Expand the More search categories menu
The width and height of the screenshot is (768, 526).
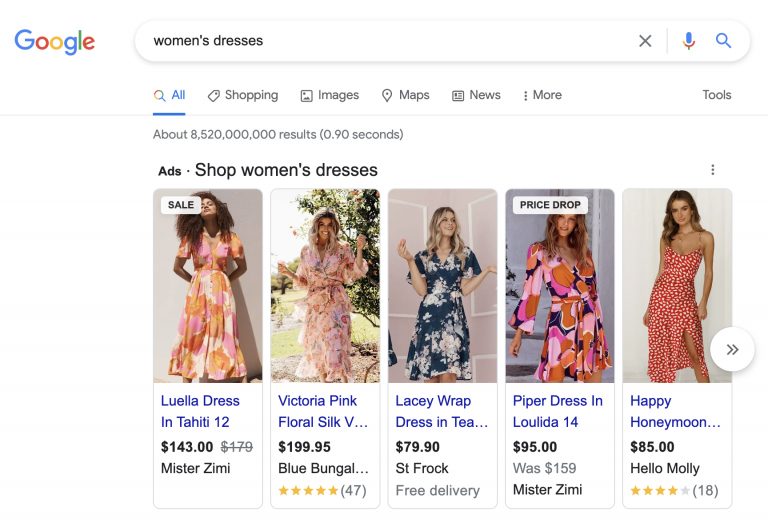tap(542, 95)
